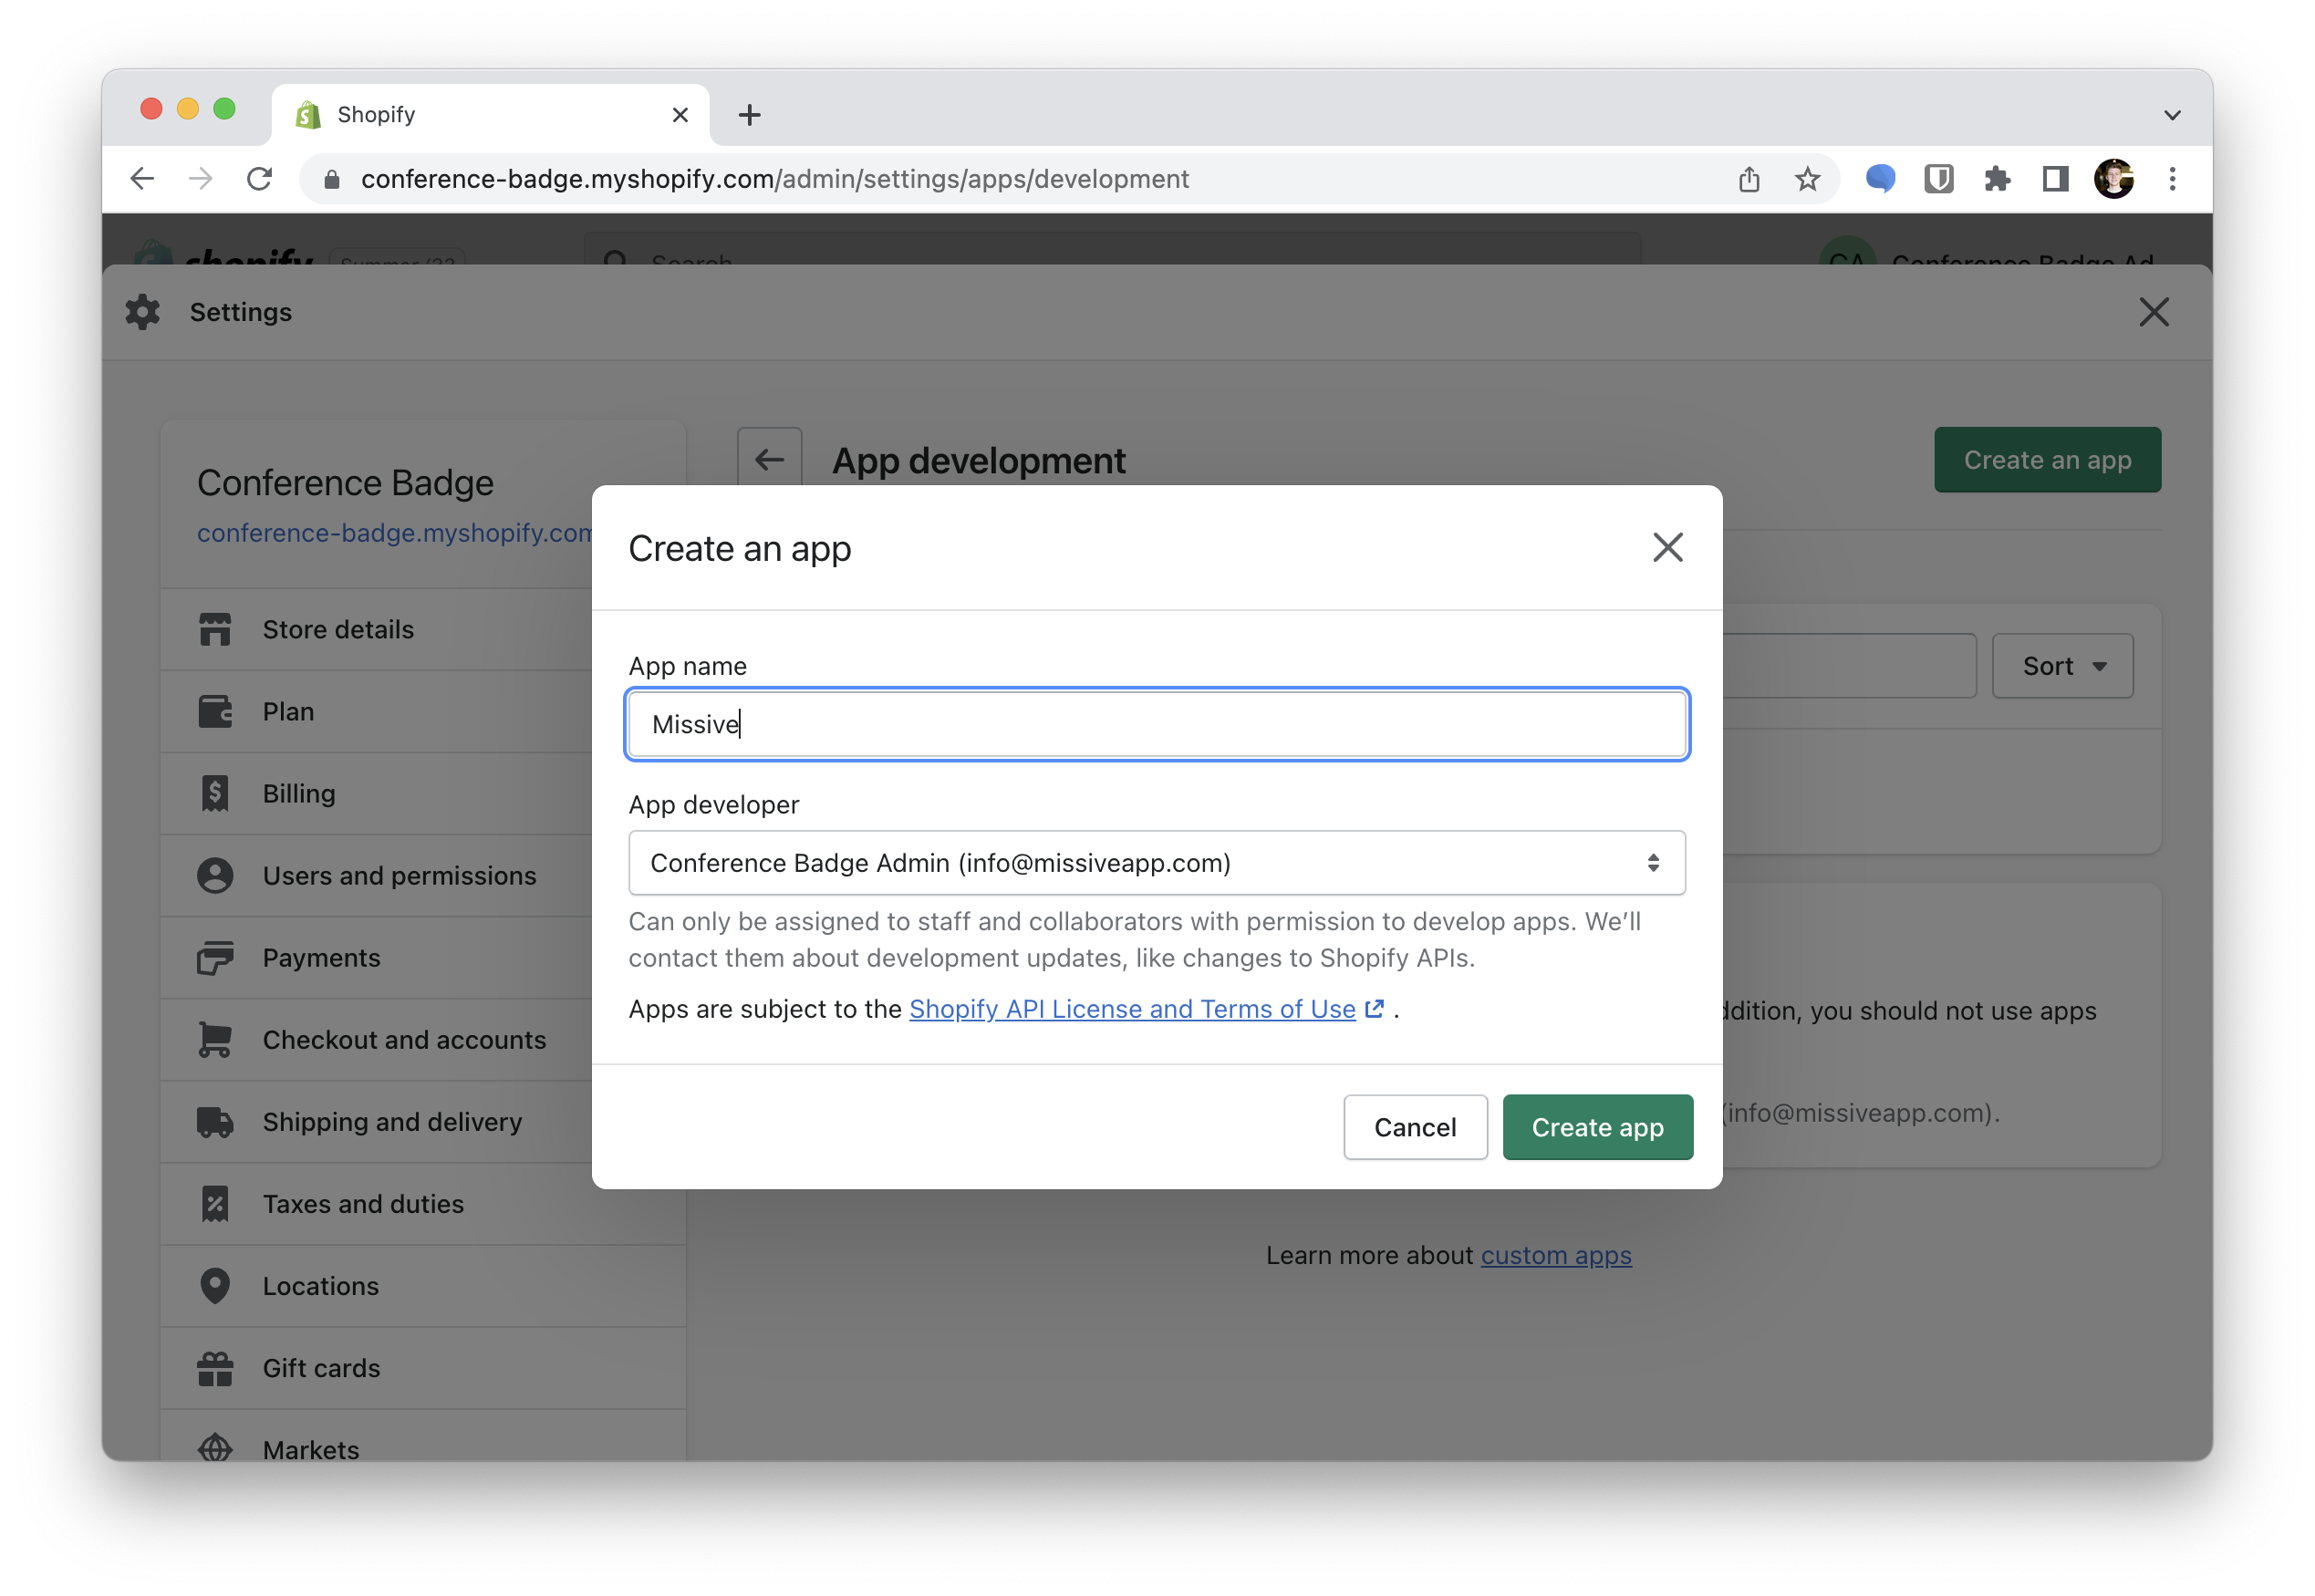
Task: Click the Checkout cart icon
Action: click(215, 1040)
